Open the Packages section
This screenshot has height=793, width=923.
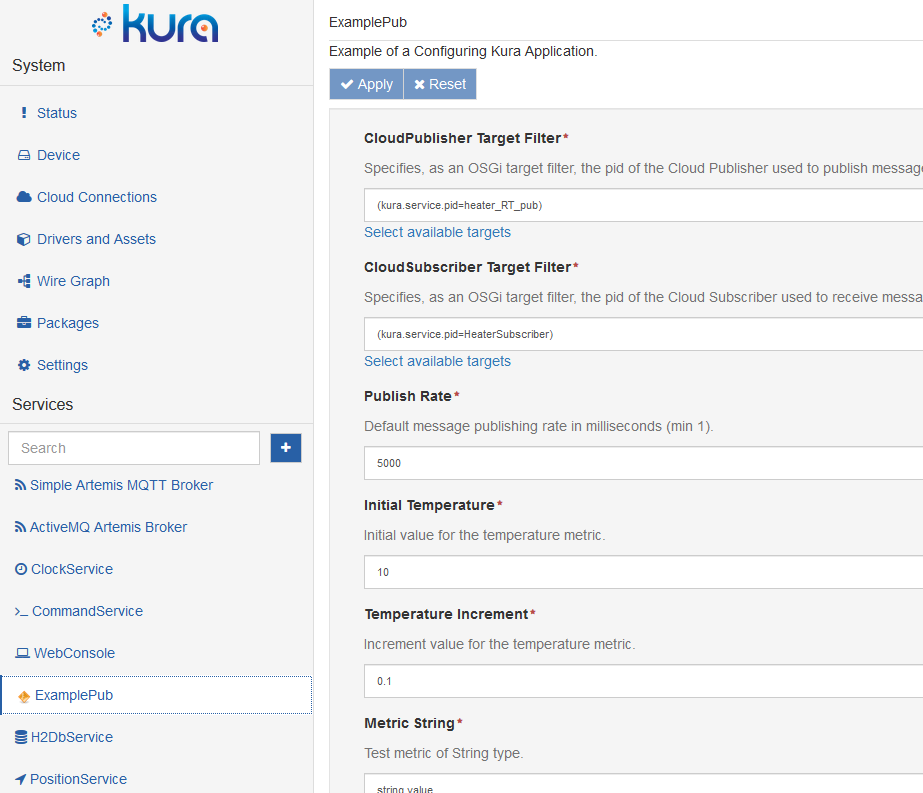[x=68, y=323]
